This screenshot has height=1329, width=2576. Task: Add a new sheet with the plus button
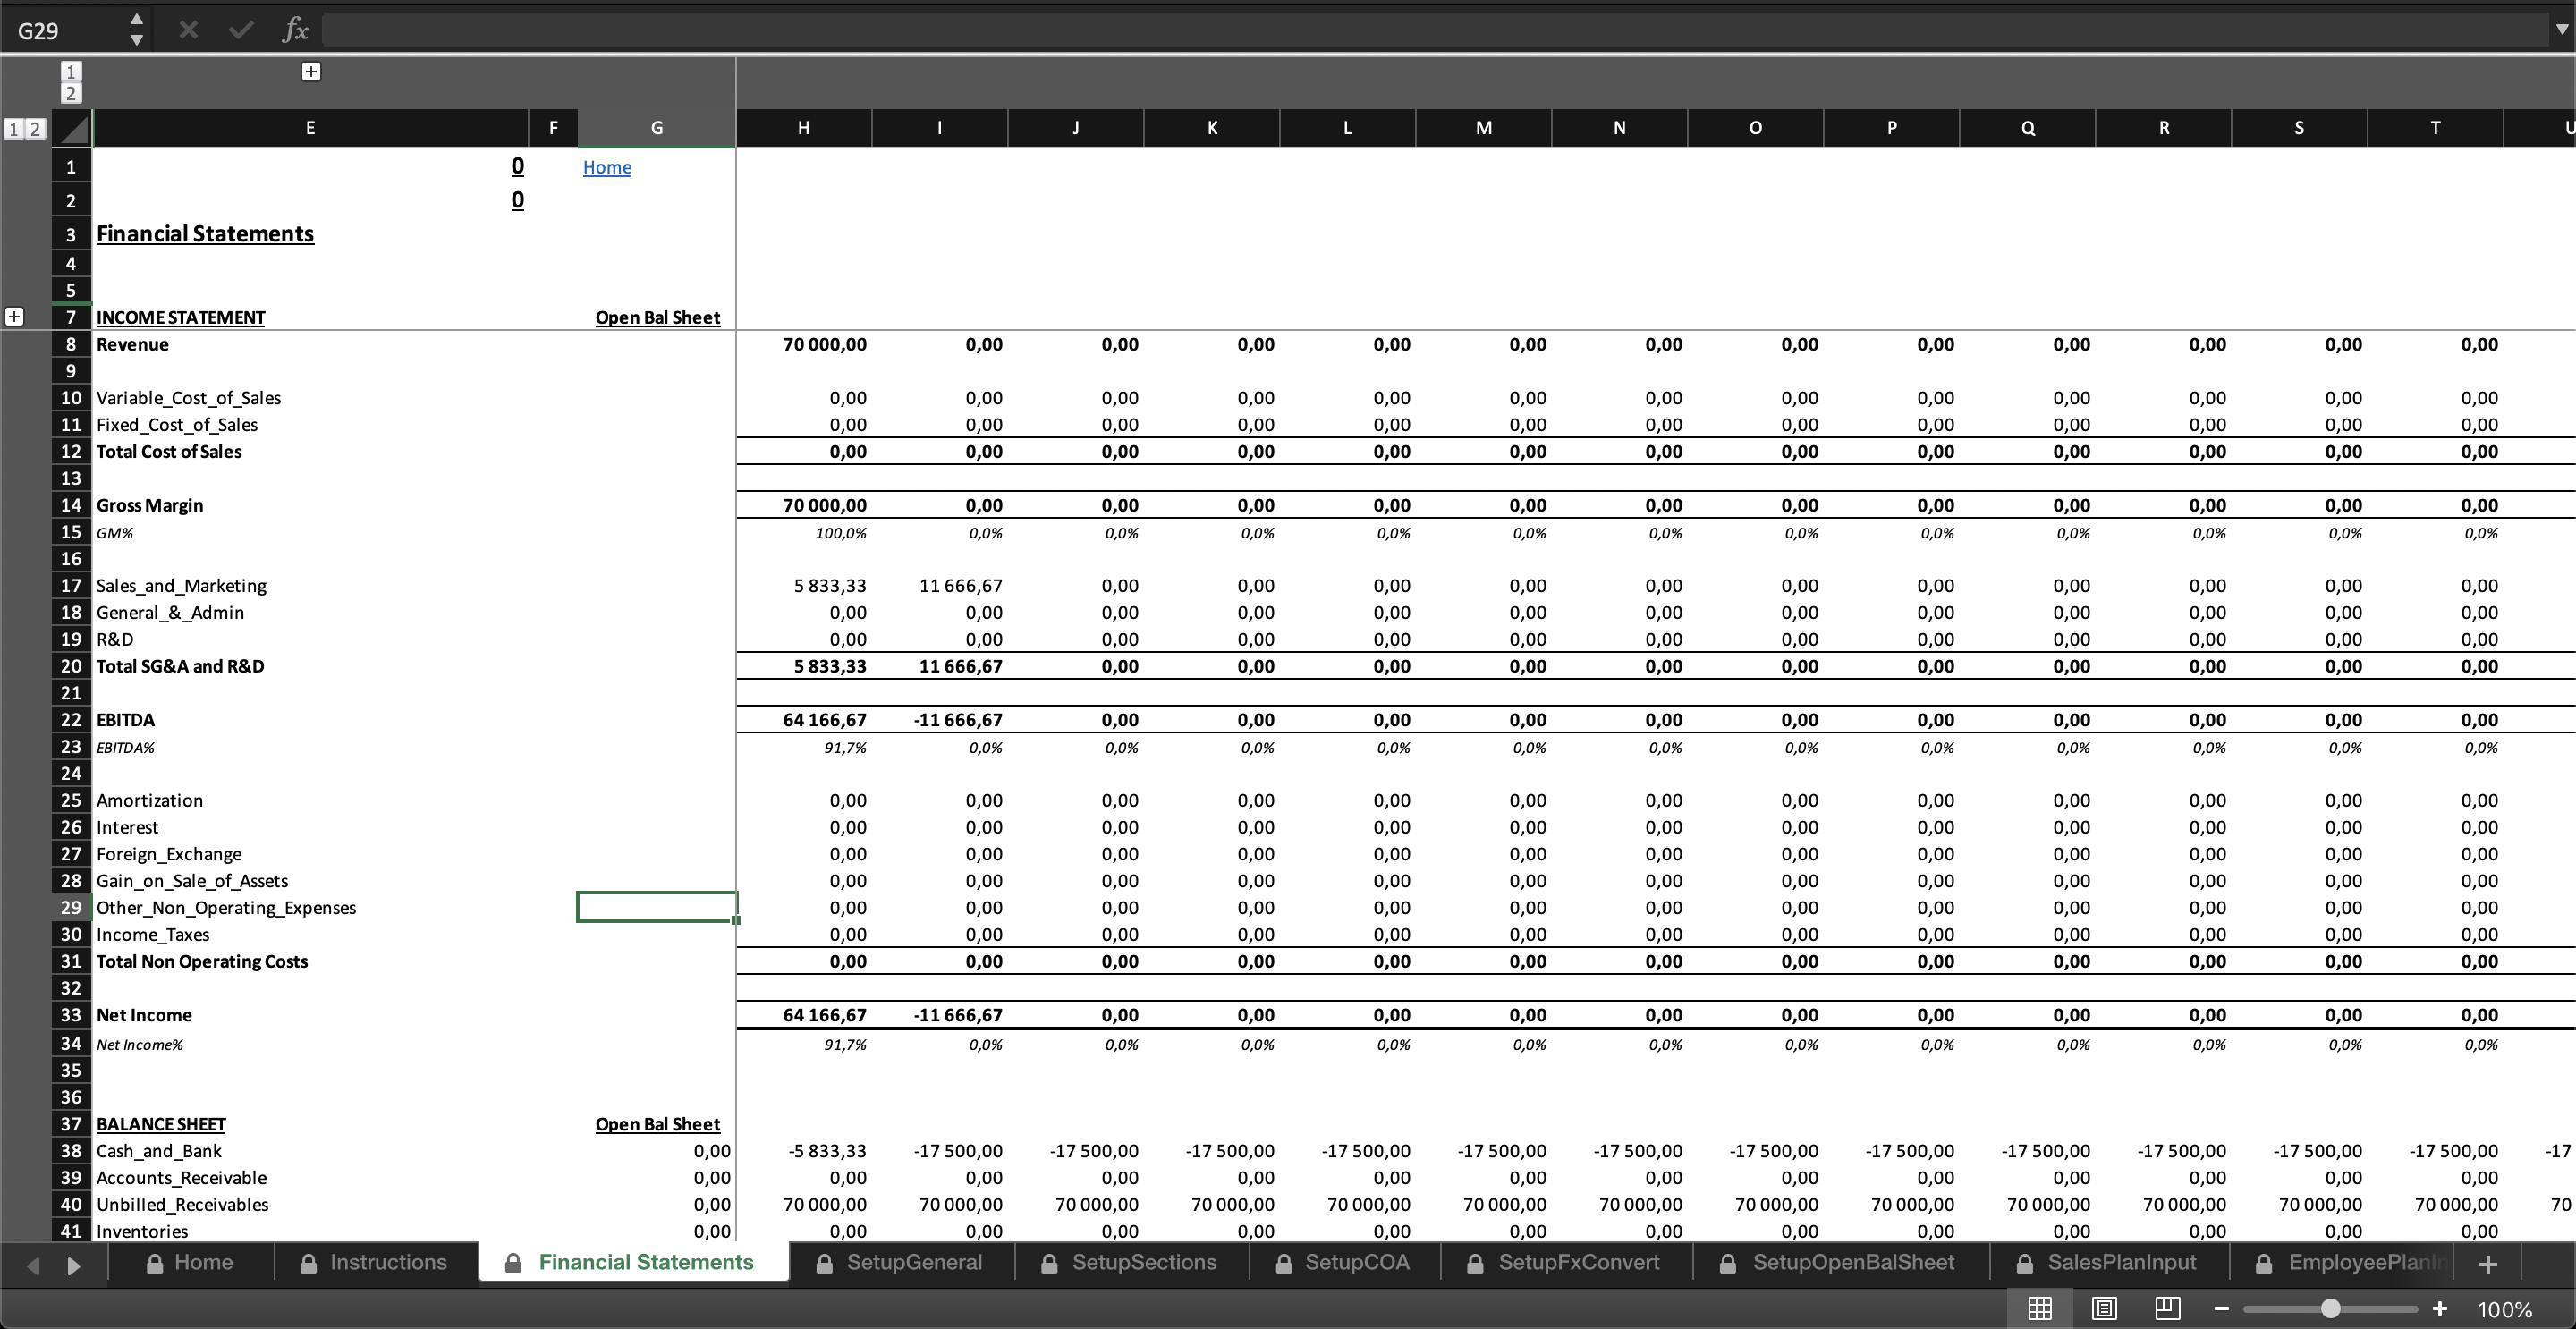[2489, 1263]
